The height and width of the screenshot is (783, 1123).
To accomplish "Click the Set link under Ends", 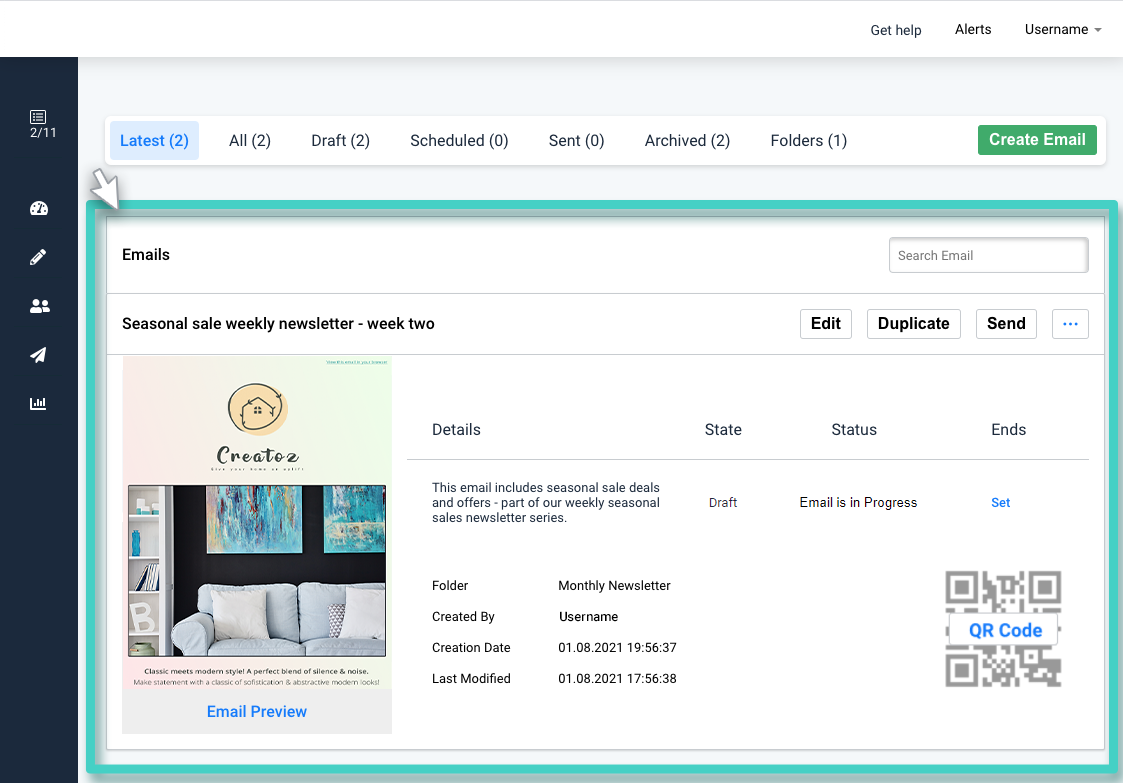I will 1001,503.
